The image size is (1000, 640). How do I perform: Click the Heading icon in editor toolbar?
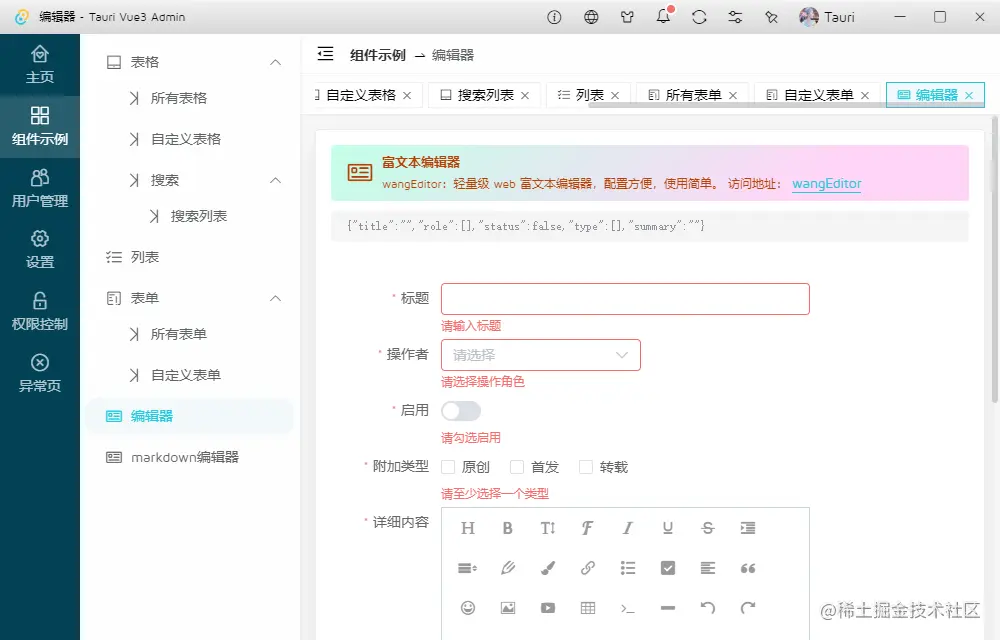467,528
